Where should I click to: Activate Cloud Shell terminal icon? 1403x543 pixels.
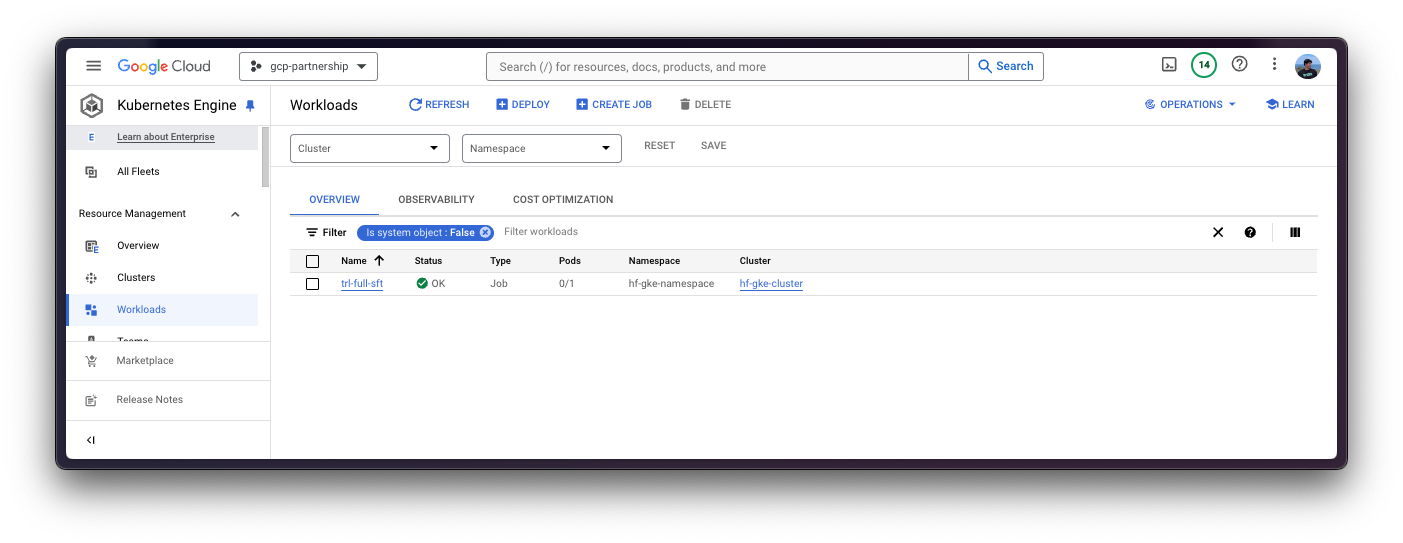1169,65
